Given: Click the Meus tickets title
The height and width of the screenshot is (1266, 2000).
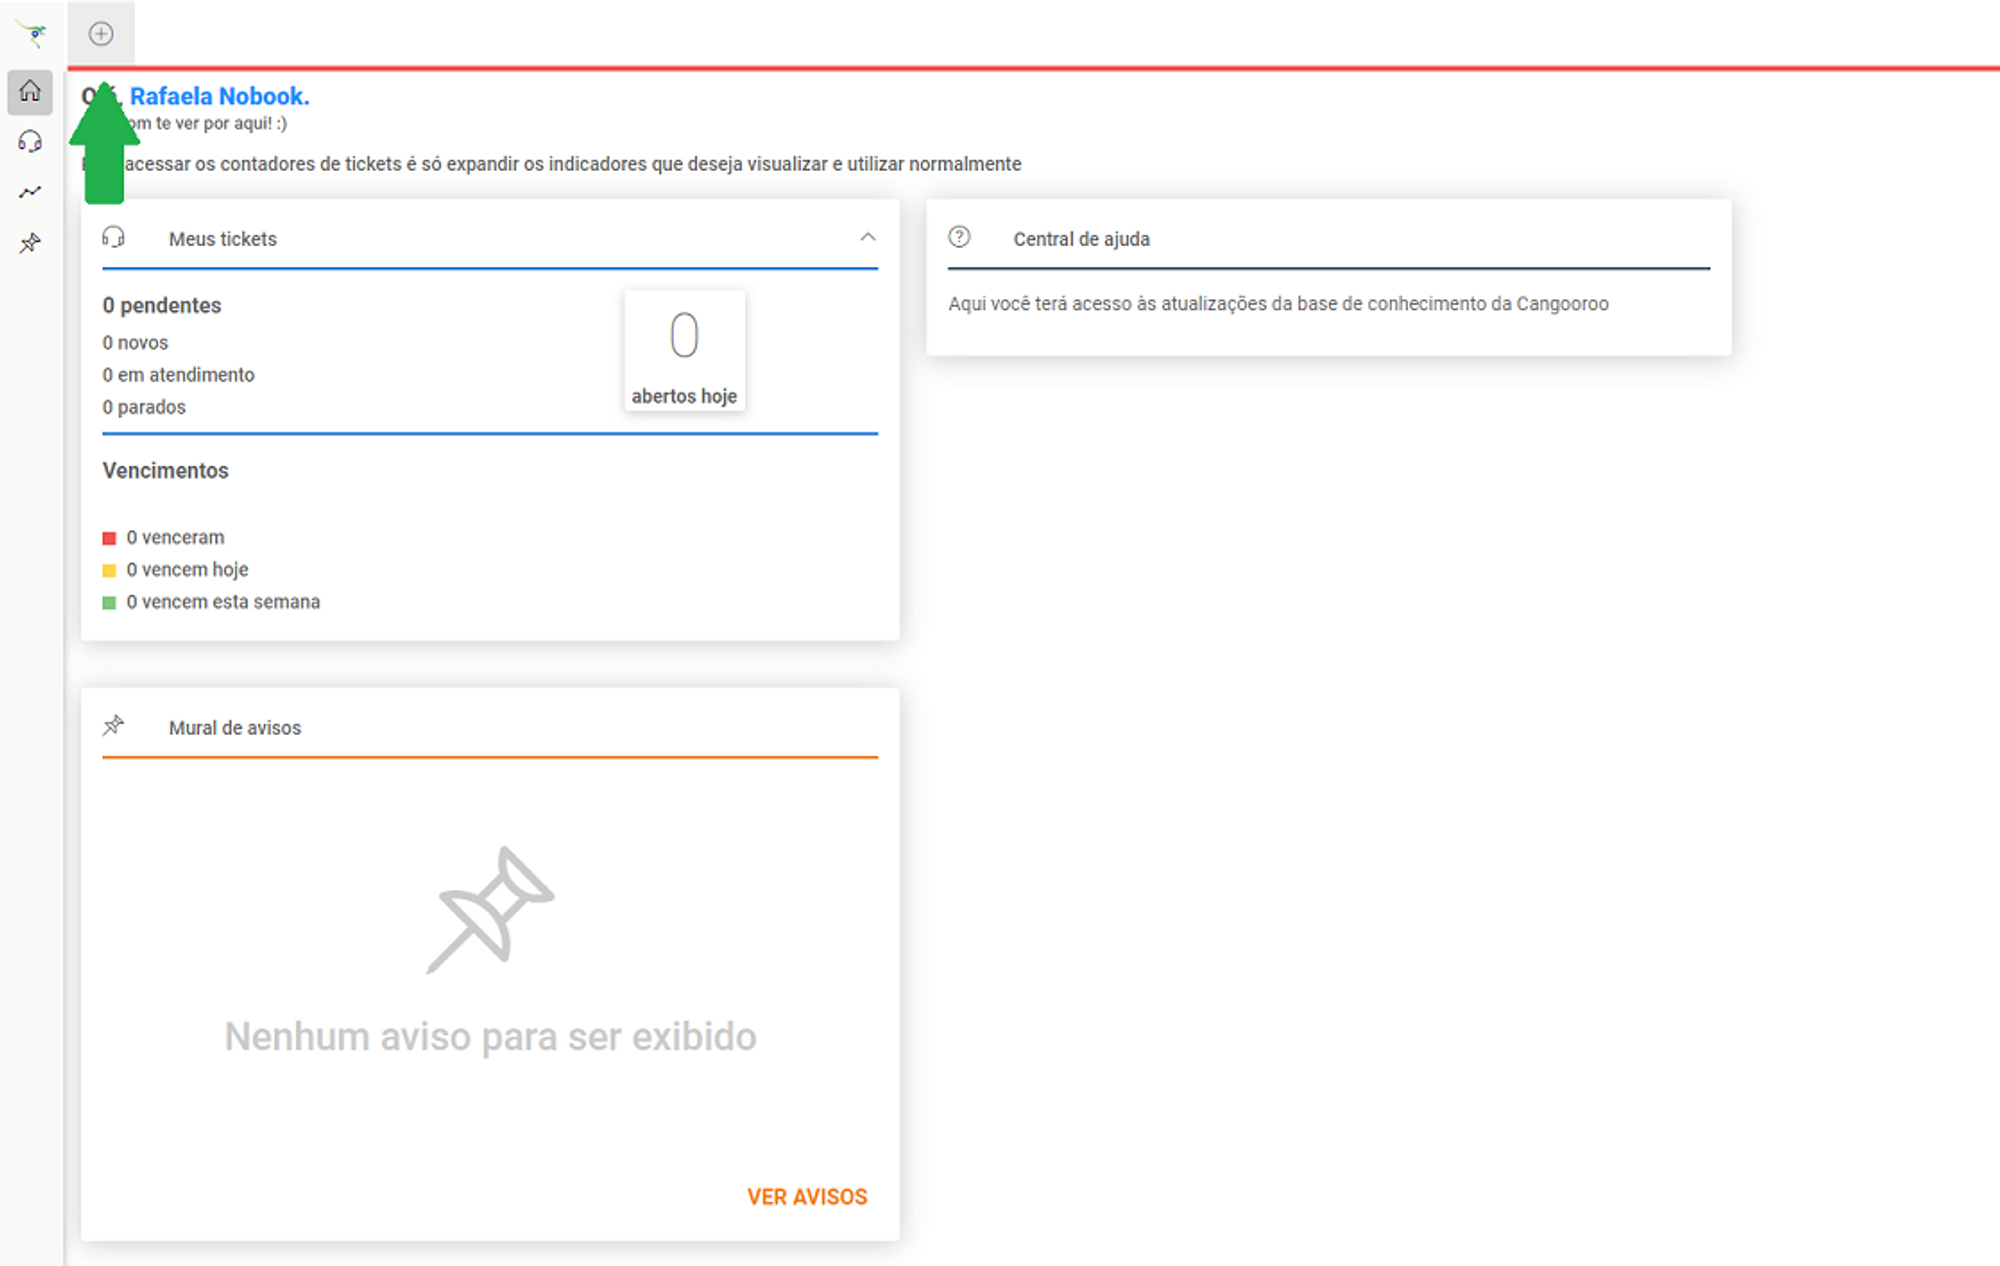Looking at the screenshot, I should 223,239.
